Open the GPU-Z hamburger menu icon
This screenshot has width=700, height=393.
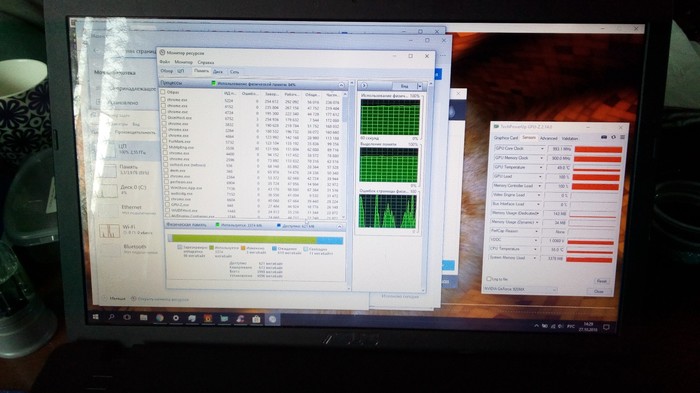[622, 137]
